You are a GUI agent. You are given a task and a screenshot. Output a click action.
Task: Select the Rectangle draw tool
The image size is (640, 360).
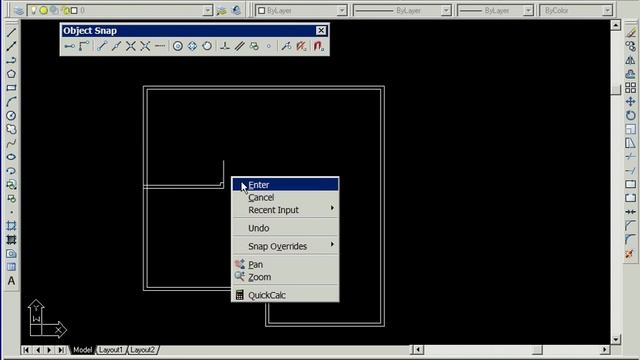click(x=11, y=88)
